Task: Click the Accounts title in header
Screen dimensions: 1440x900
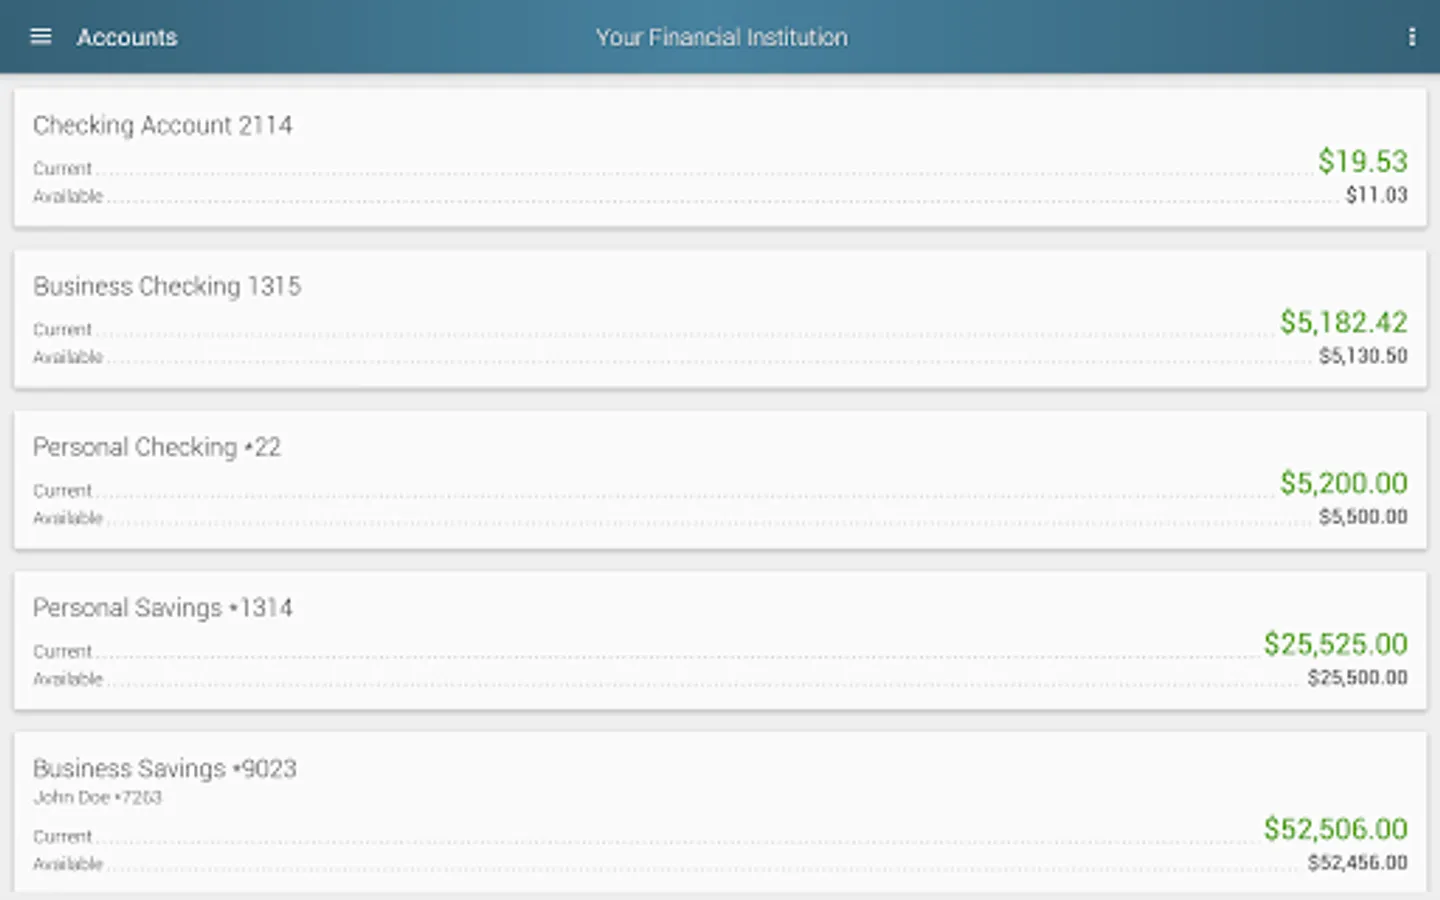Action: click(x=127, y=37)
